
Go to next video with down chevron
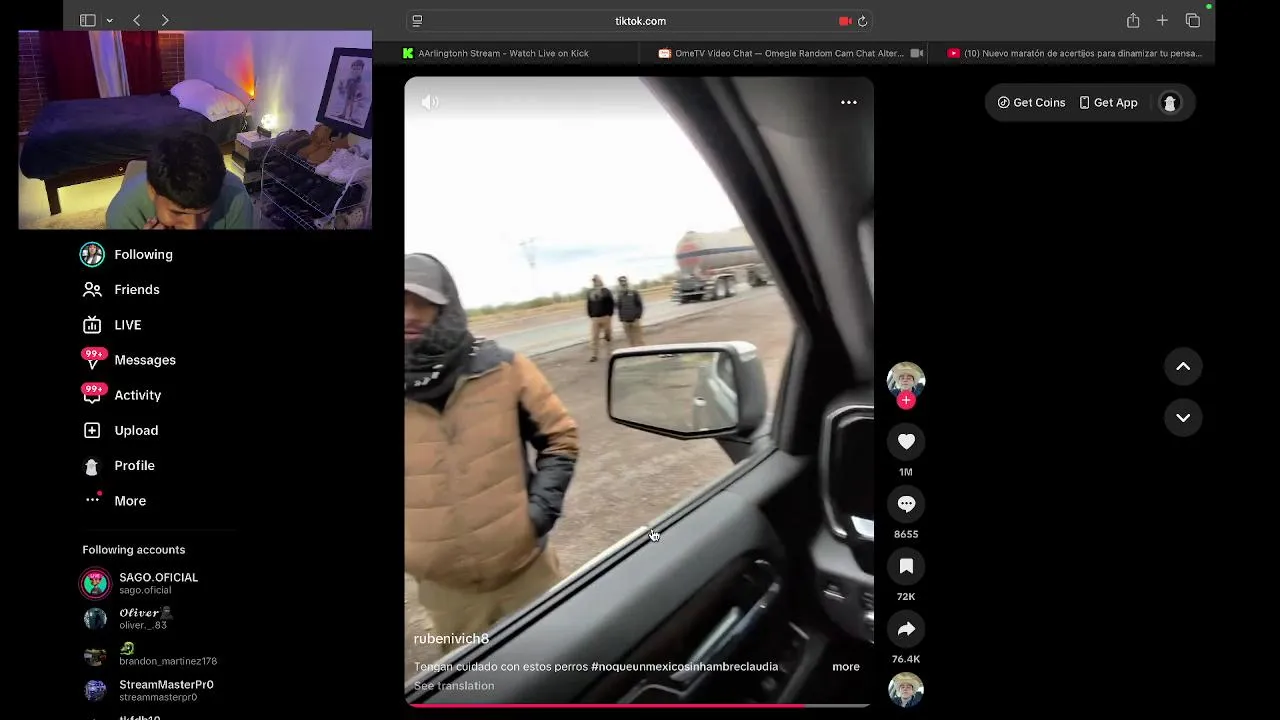pos(1183,418)
